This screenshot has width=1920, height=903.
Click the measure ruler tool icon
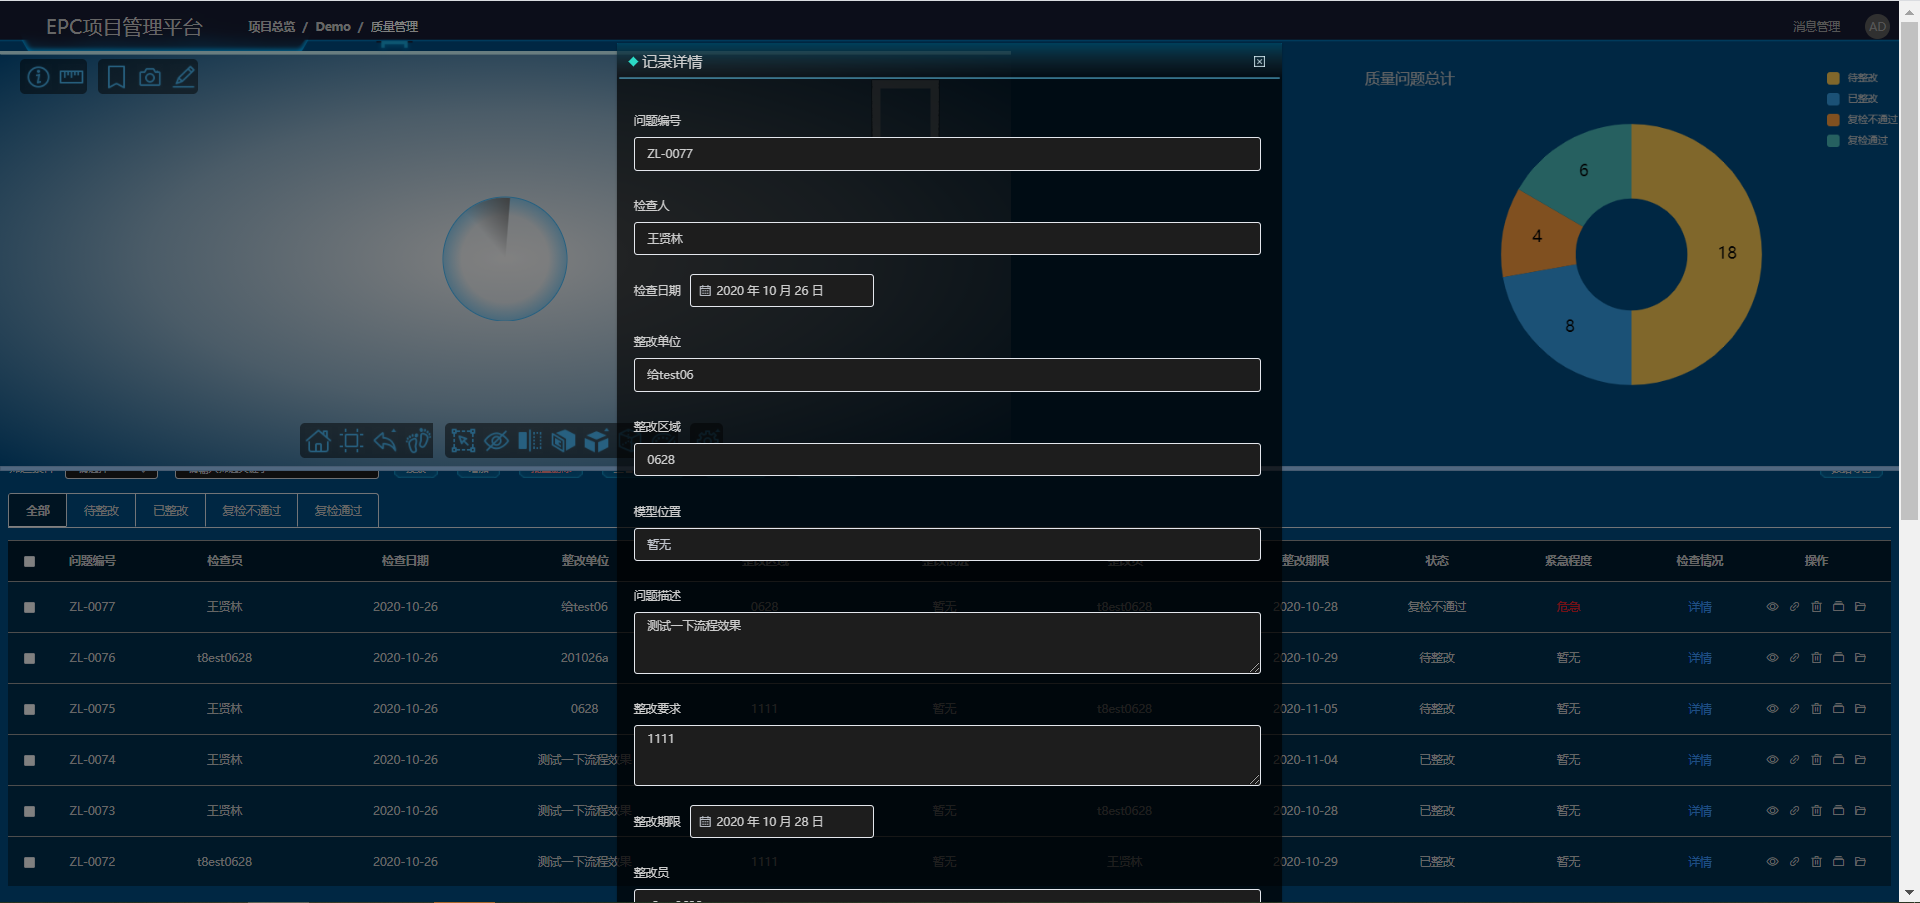pyautogui.click(x=71, y=77)
